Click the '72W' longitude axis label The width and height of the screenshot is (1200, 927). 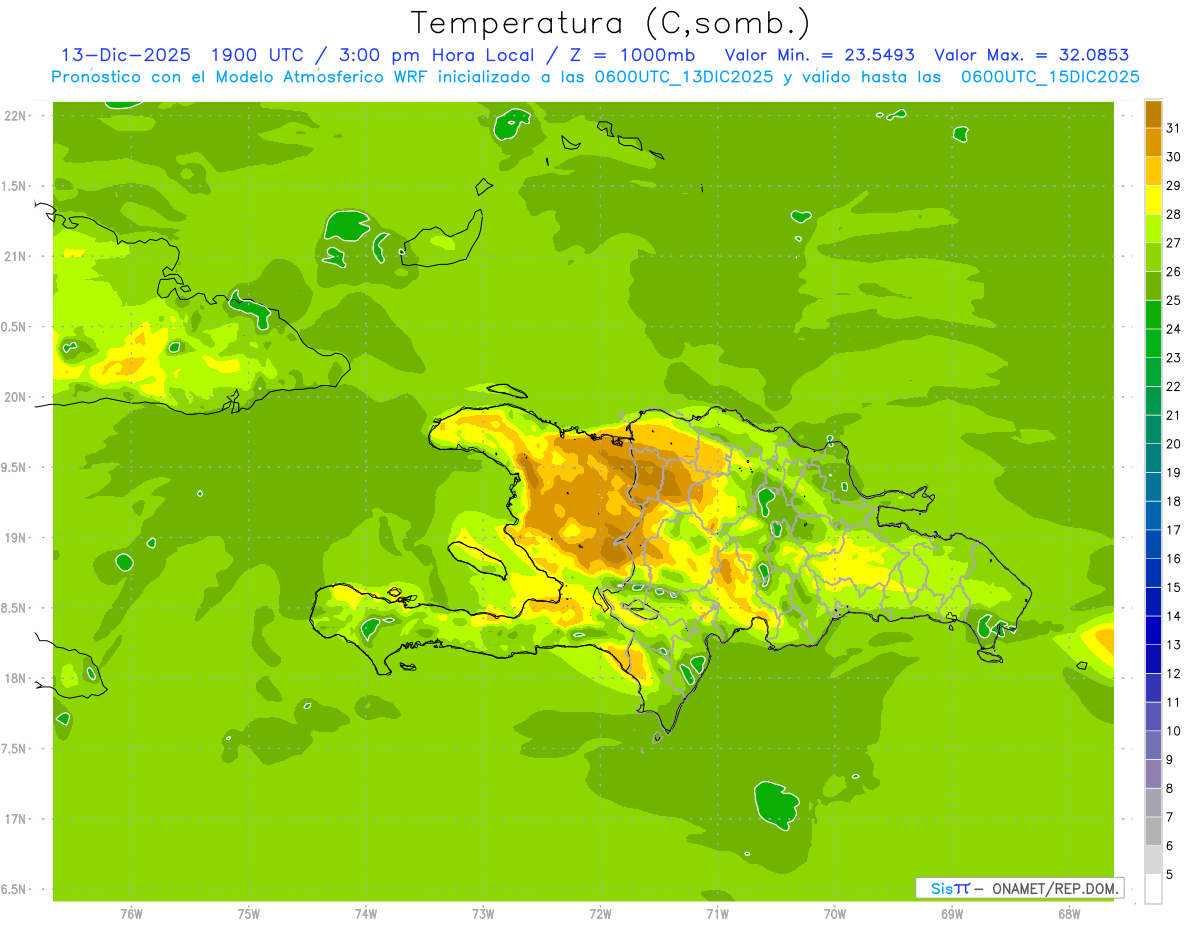click(600, 914)
